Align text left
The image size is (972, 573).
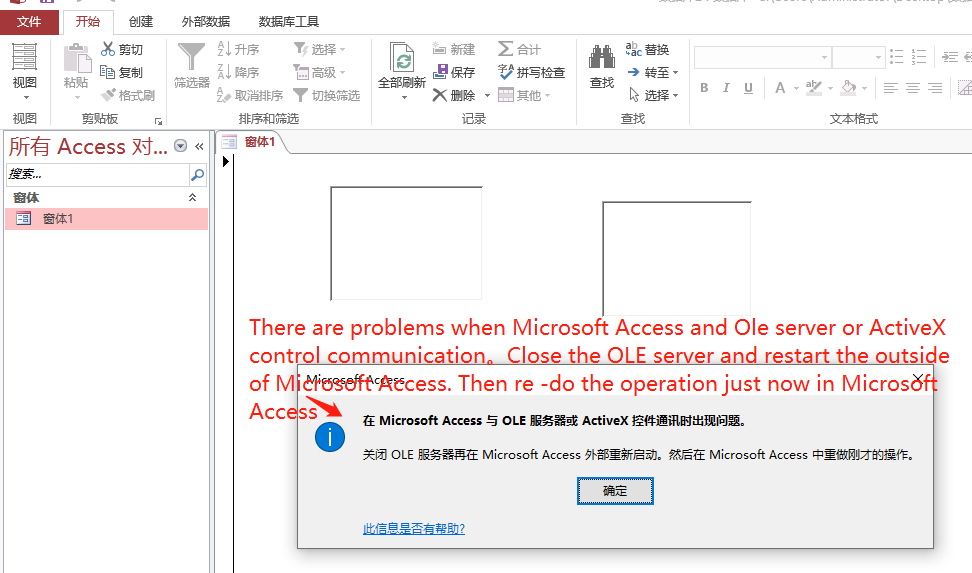pos(891,88)
